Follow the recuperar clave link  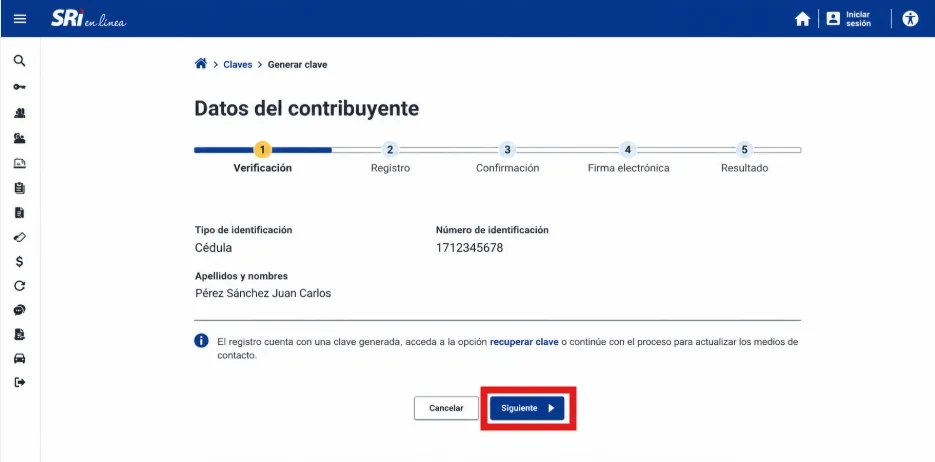pyautogui.click(x=524, y=342)
